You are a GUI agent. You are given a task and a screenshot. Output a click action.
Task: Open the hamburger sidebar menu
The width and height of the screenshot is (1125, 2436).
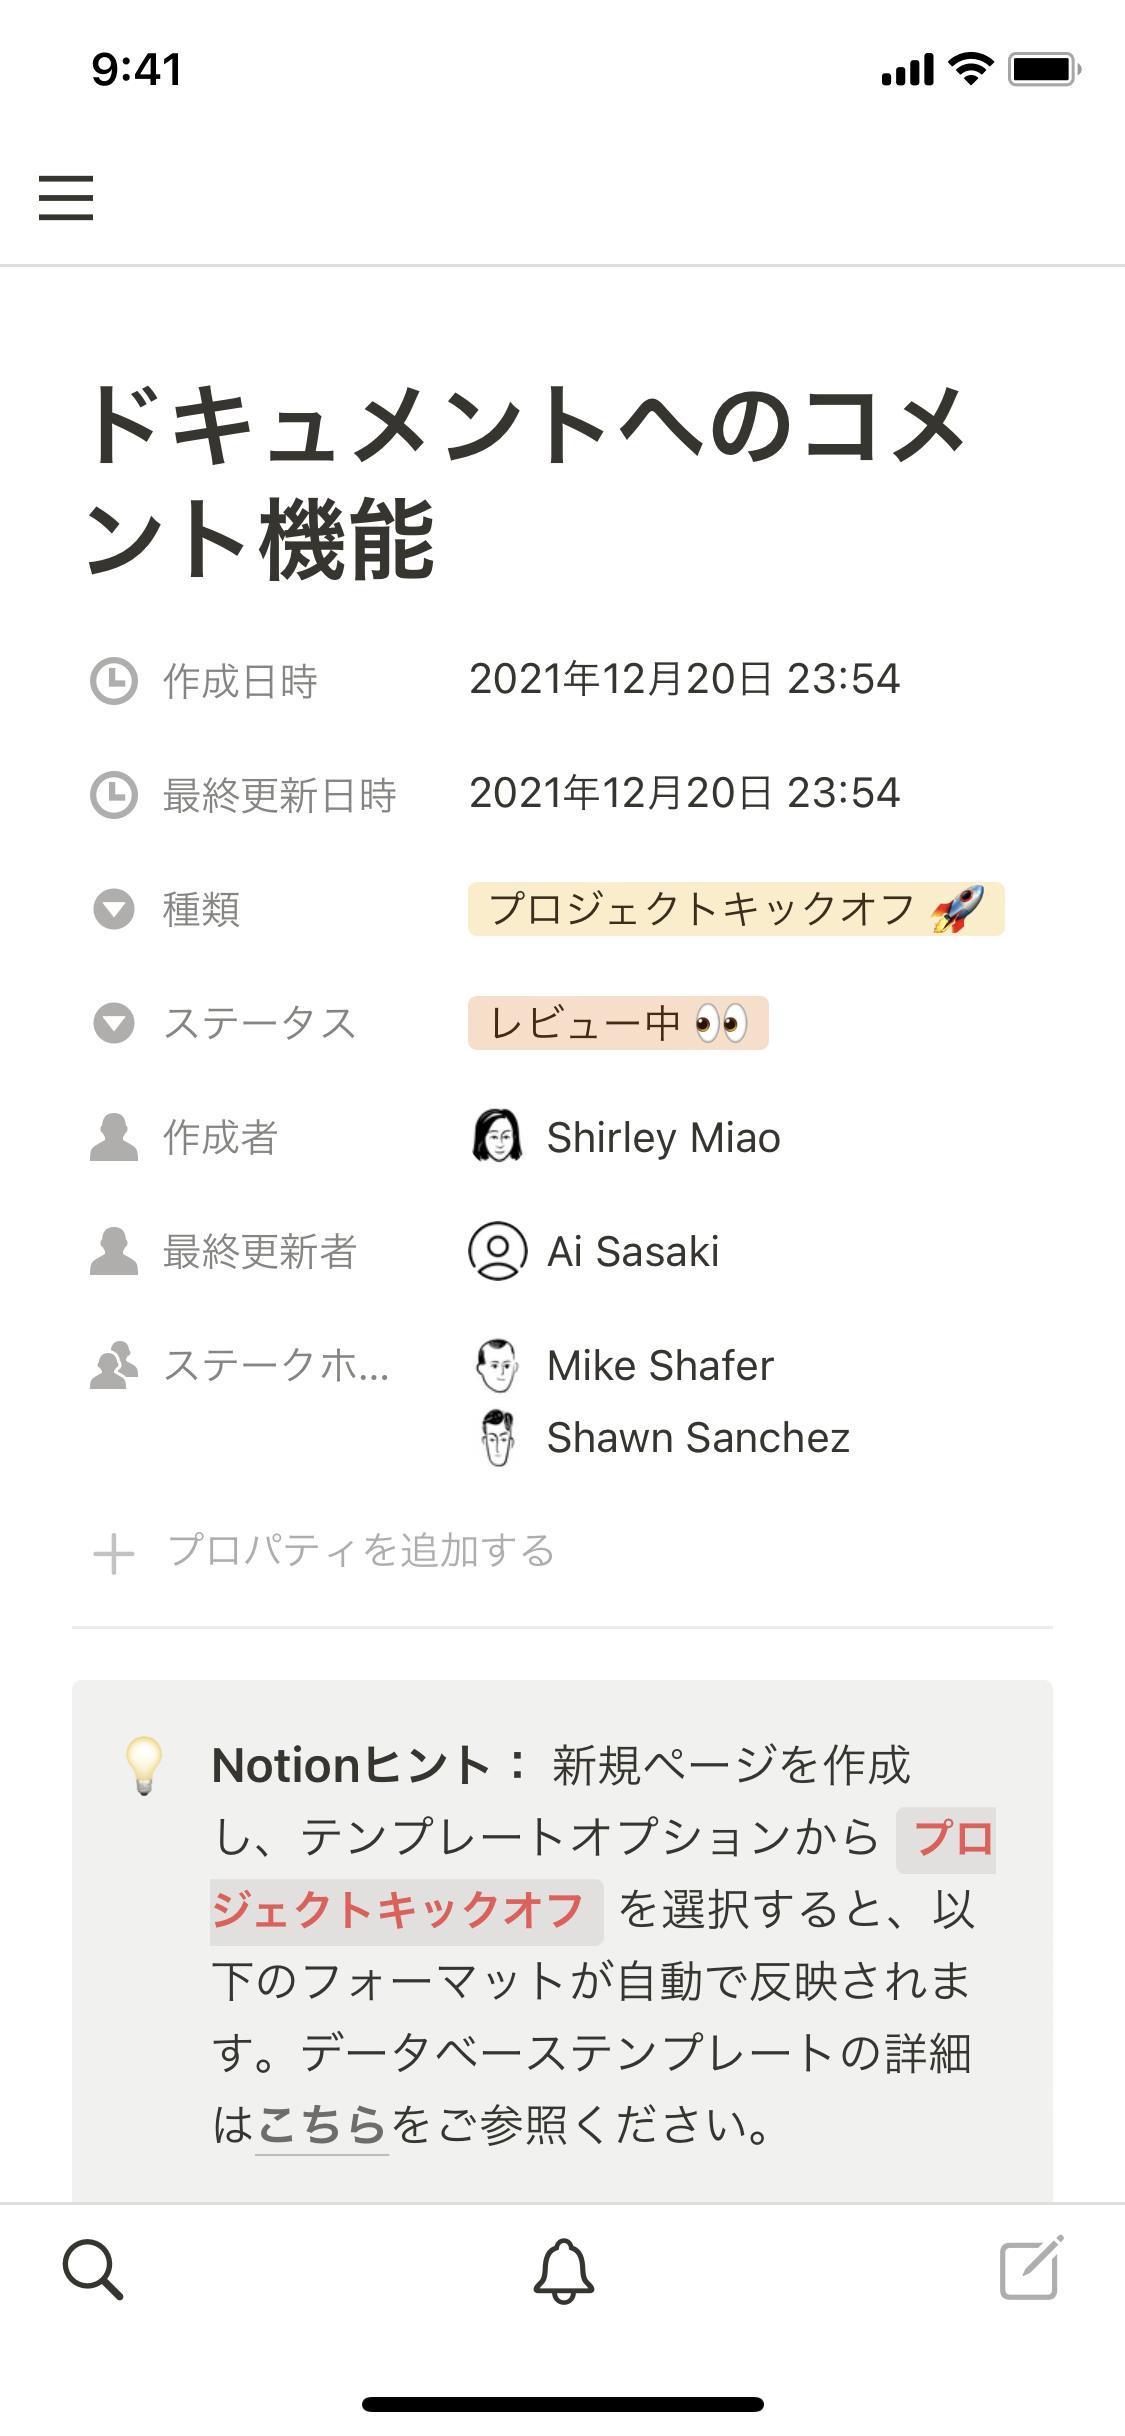pyautogui.click(x=66, y=197)
